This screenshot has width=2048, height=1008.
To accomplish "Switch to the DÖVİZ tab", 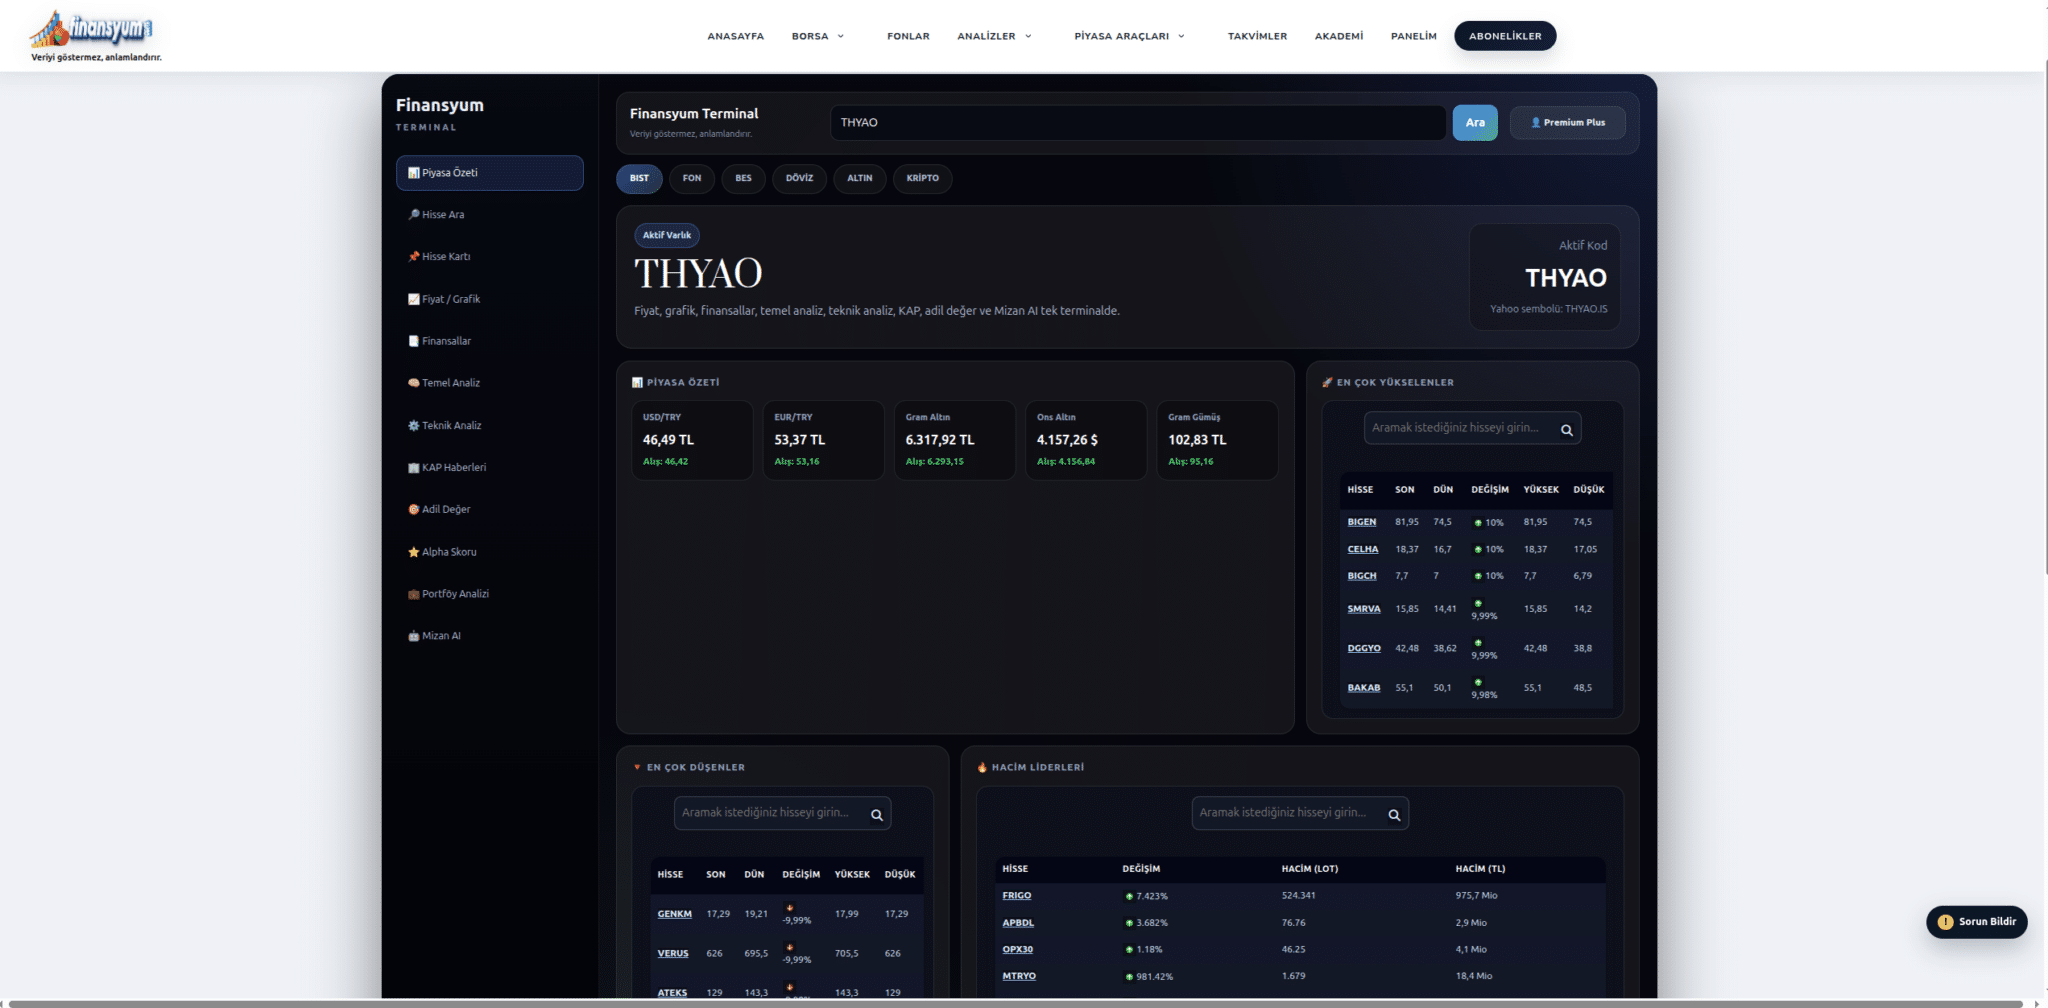I will pos(799,178).
